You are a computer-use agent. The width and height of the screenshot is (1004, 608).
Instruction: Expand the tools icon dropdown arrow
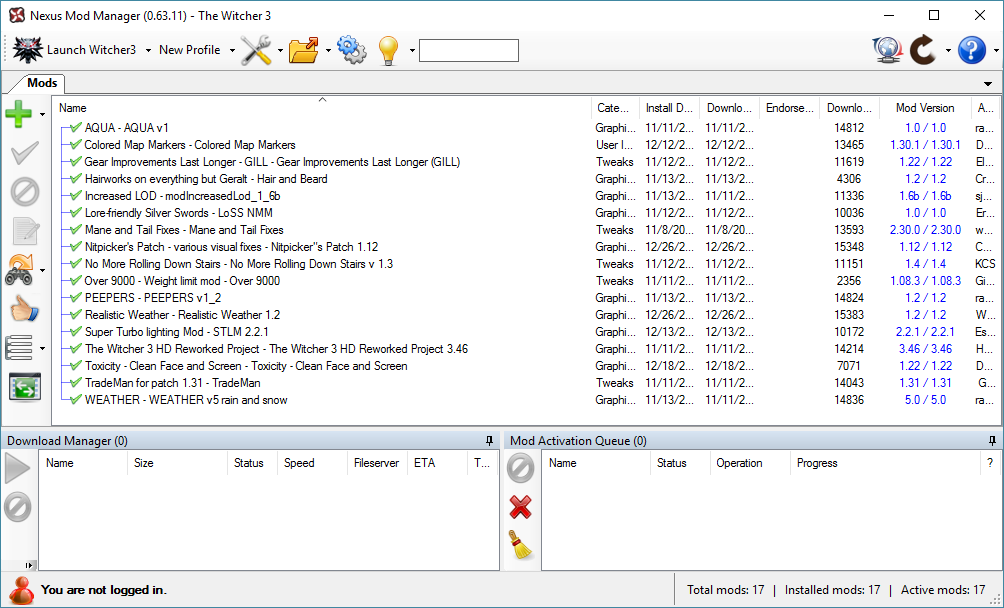click(280, 50)
